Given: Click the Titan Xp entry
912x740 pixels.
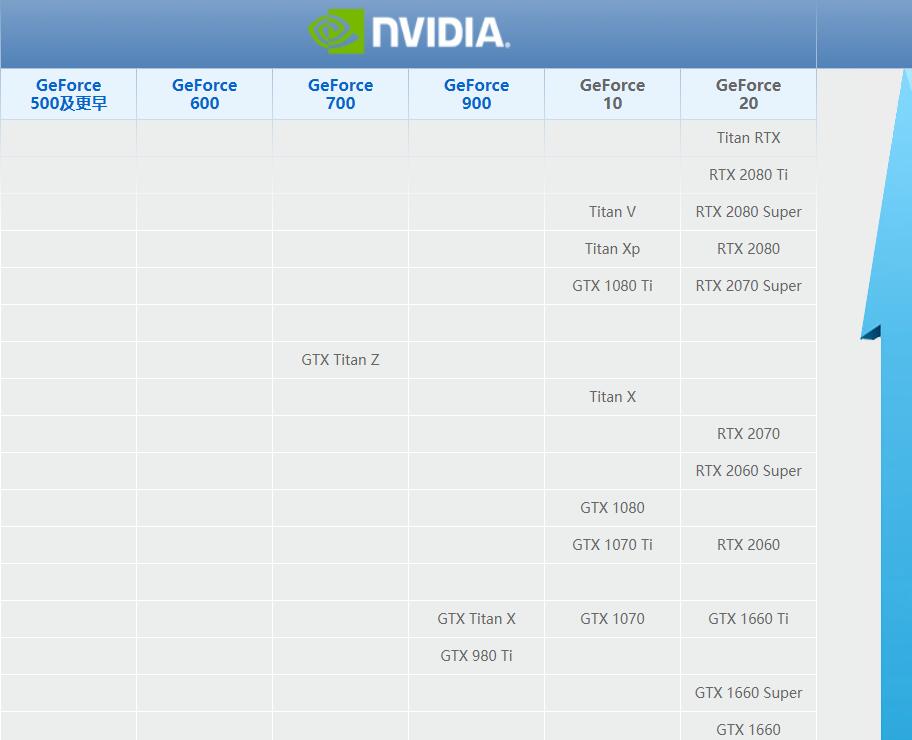Looking at the screenshot, I should pos(612,249).
